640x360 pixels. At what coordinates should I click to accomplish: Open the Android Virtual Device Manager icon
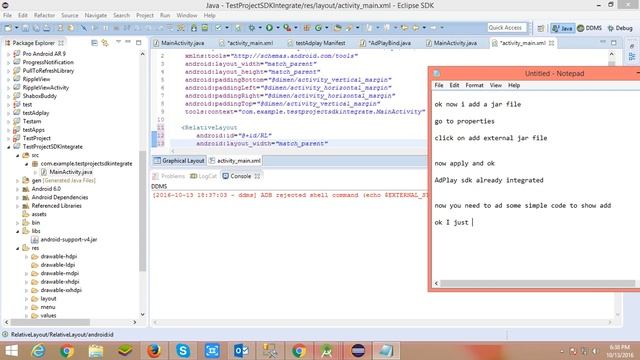pos(204,28)
